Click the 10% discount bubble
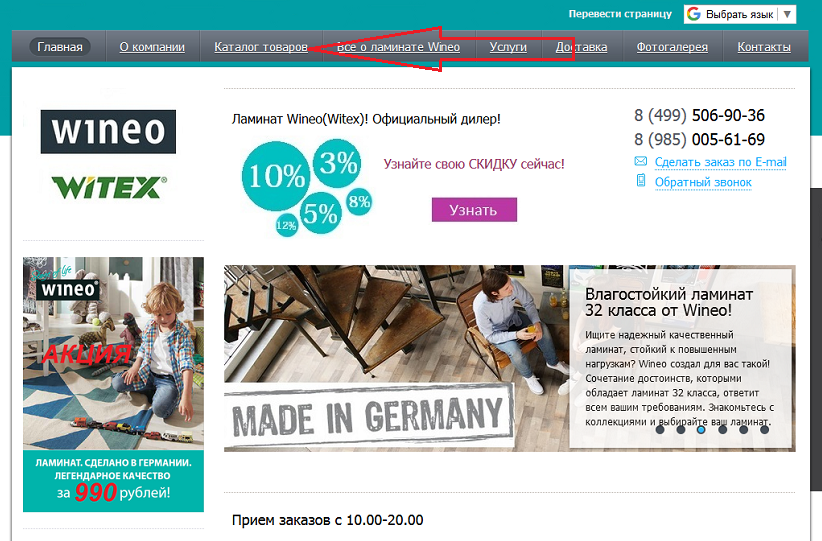822x541 pixels. 276,176
